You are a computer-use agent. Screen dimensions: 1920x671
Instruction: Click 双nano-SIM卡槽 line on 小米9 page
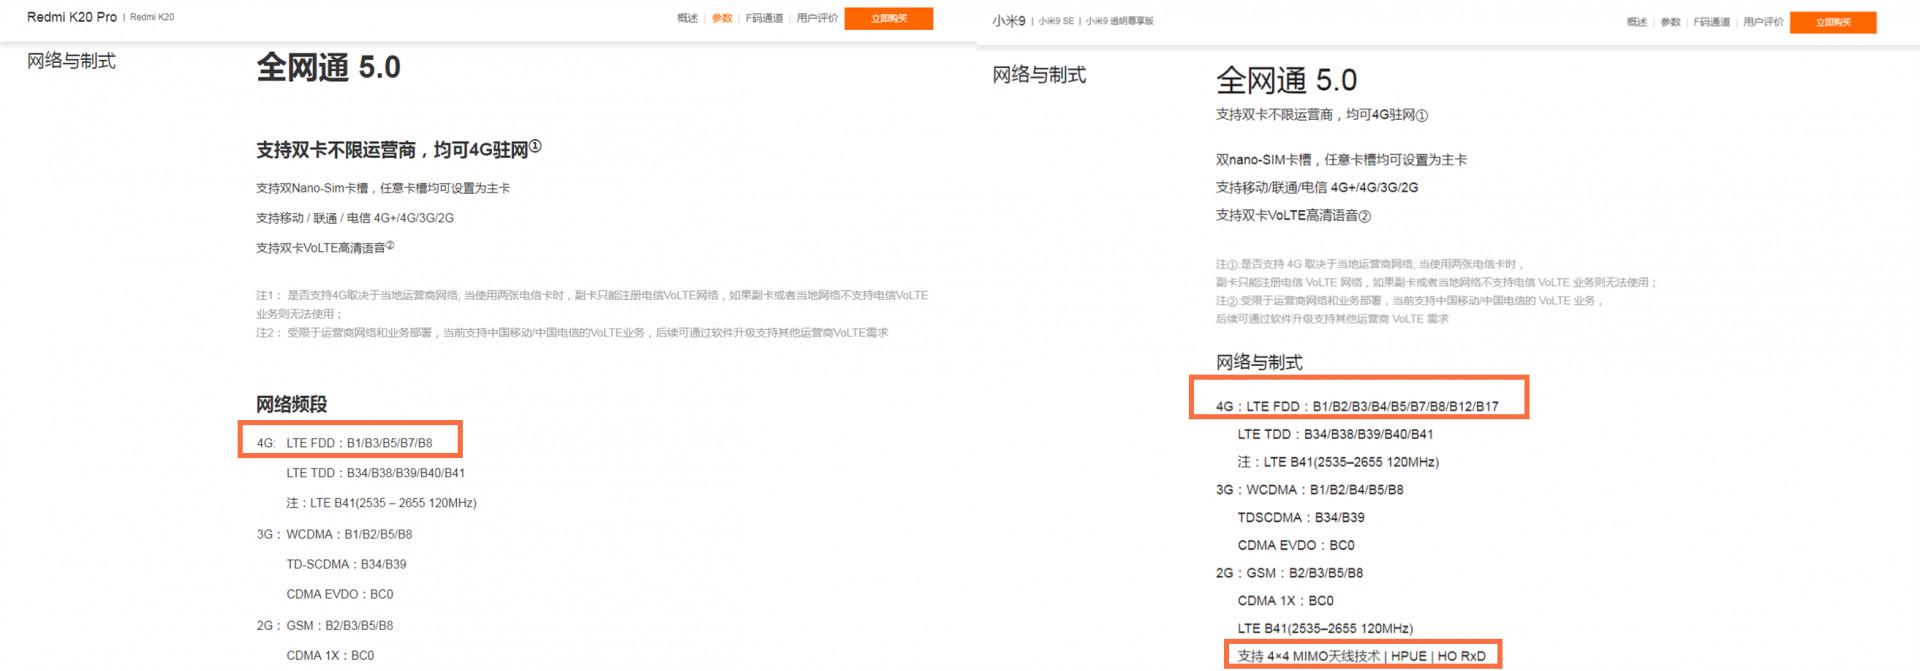1341,160
